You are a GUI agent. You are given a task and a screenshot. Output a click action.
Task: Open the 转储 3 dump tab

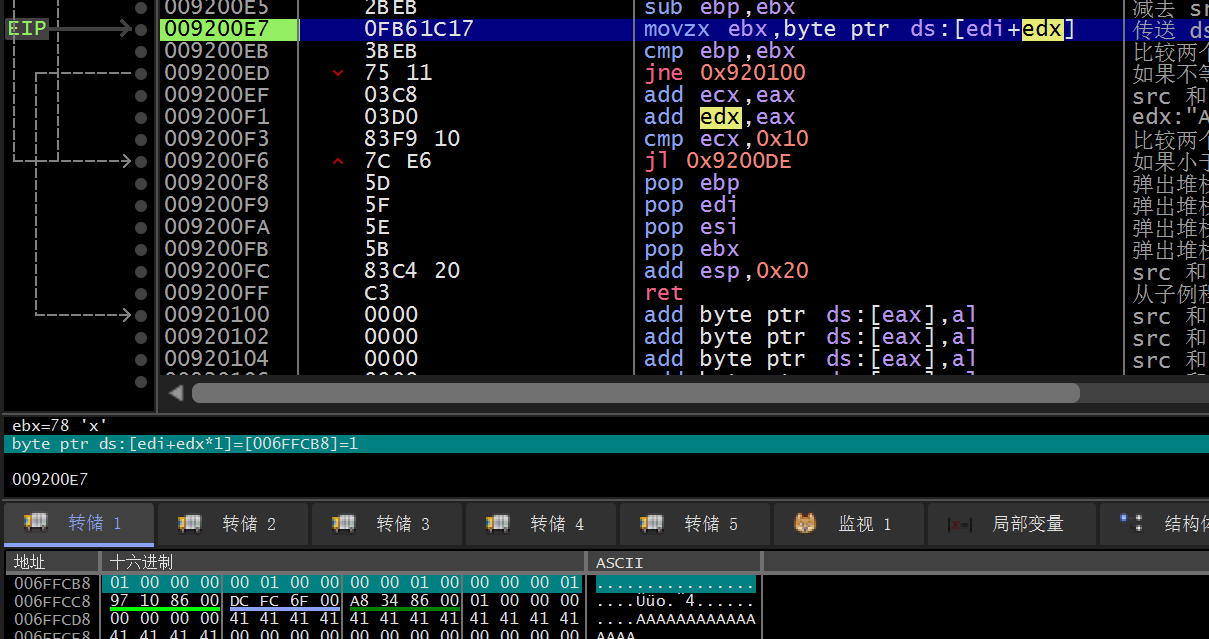coord(387,524)
